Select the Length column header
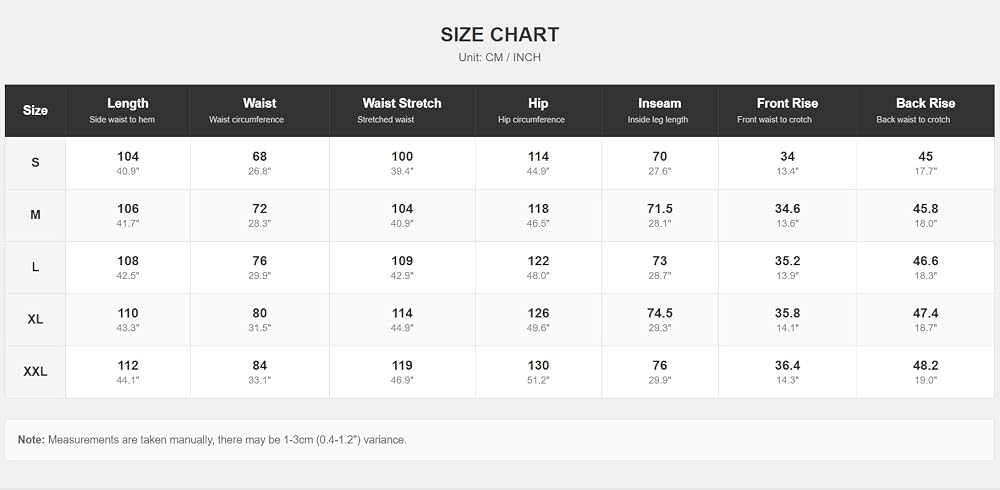Viewport: 1000px width, 490px height. [128, 110]
